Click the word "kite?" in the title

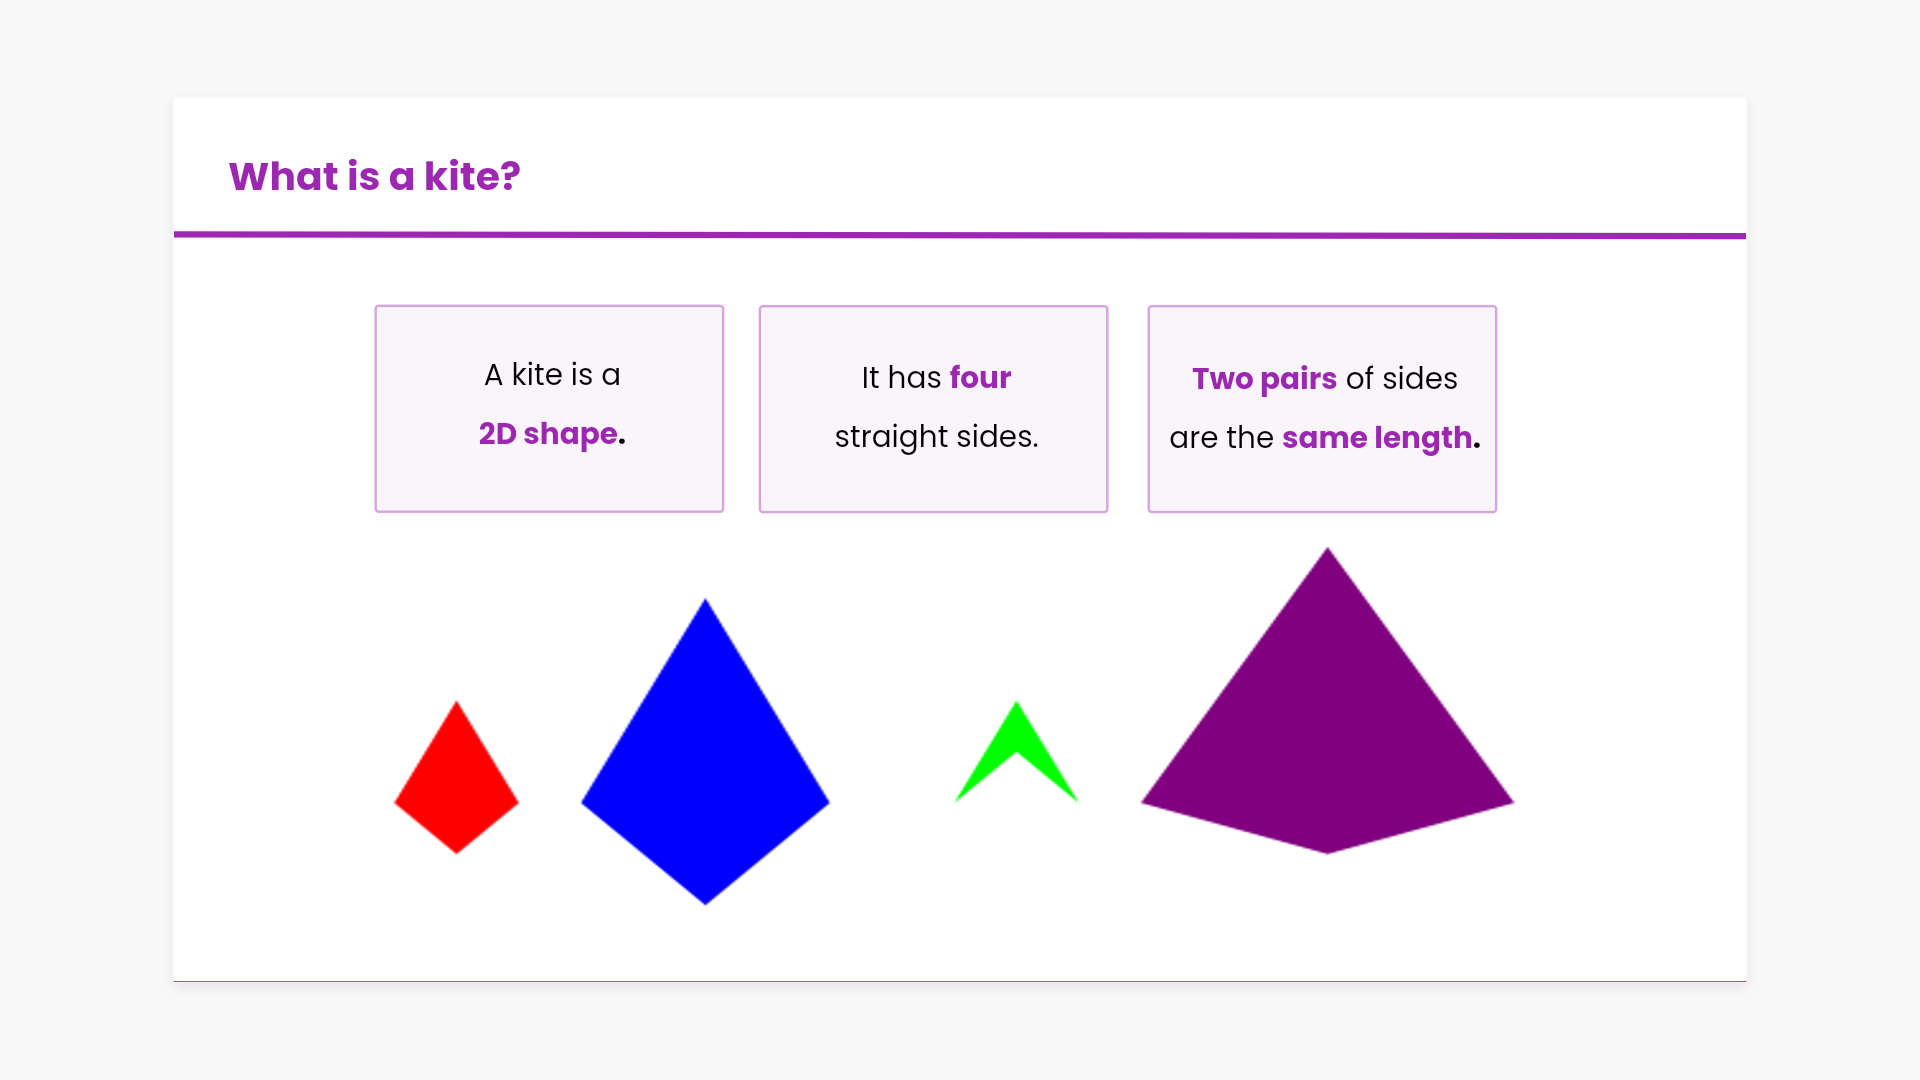click(x=472, y=176)
